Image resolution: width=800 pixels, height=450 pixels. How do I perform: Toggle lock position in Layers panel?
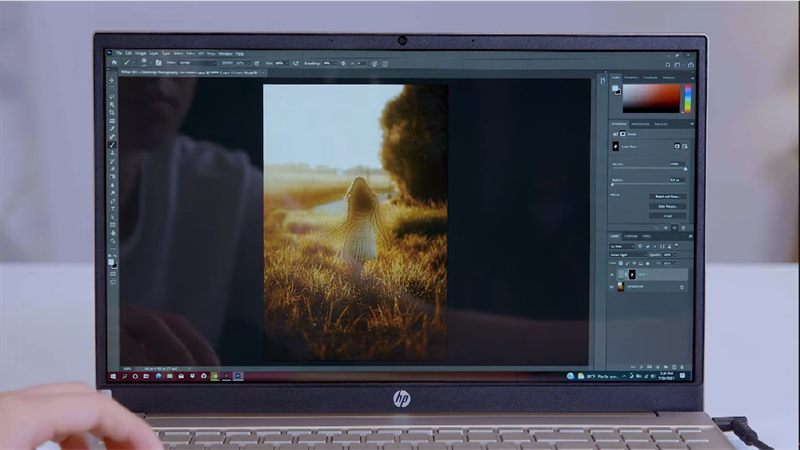click(634, 263)
